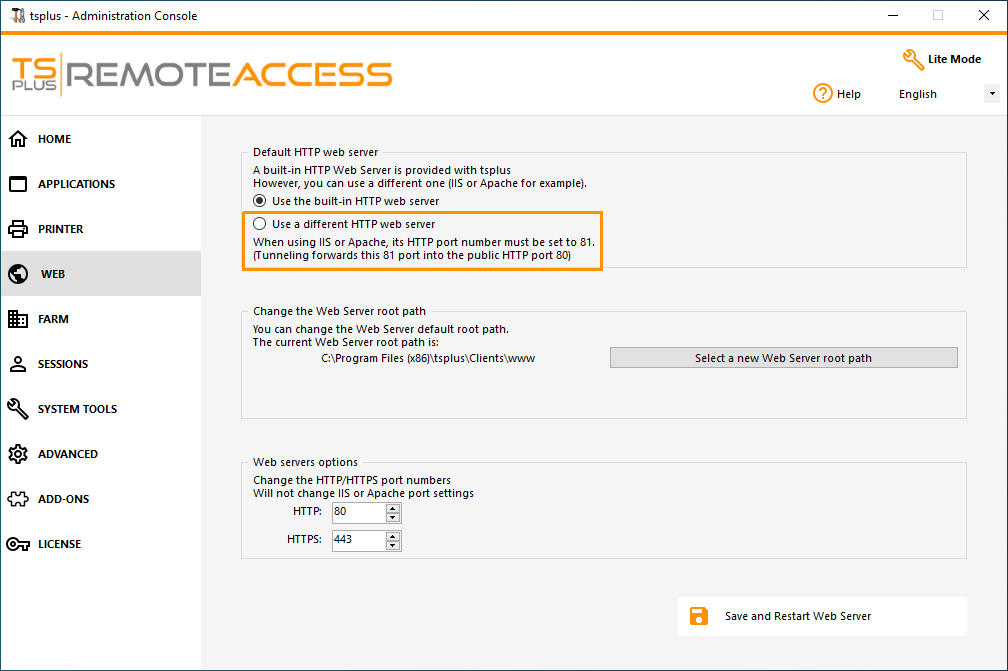Click the Add-ons puzzle piece icon
This screenshot has height=671, width=1008.
tap(18, 499)
